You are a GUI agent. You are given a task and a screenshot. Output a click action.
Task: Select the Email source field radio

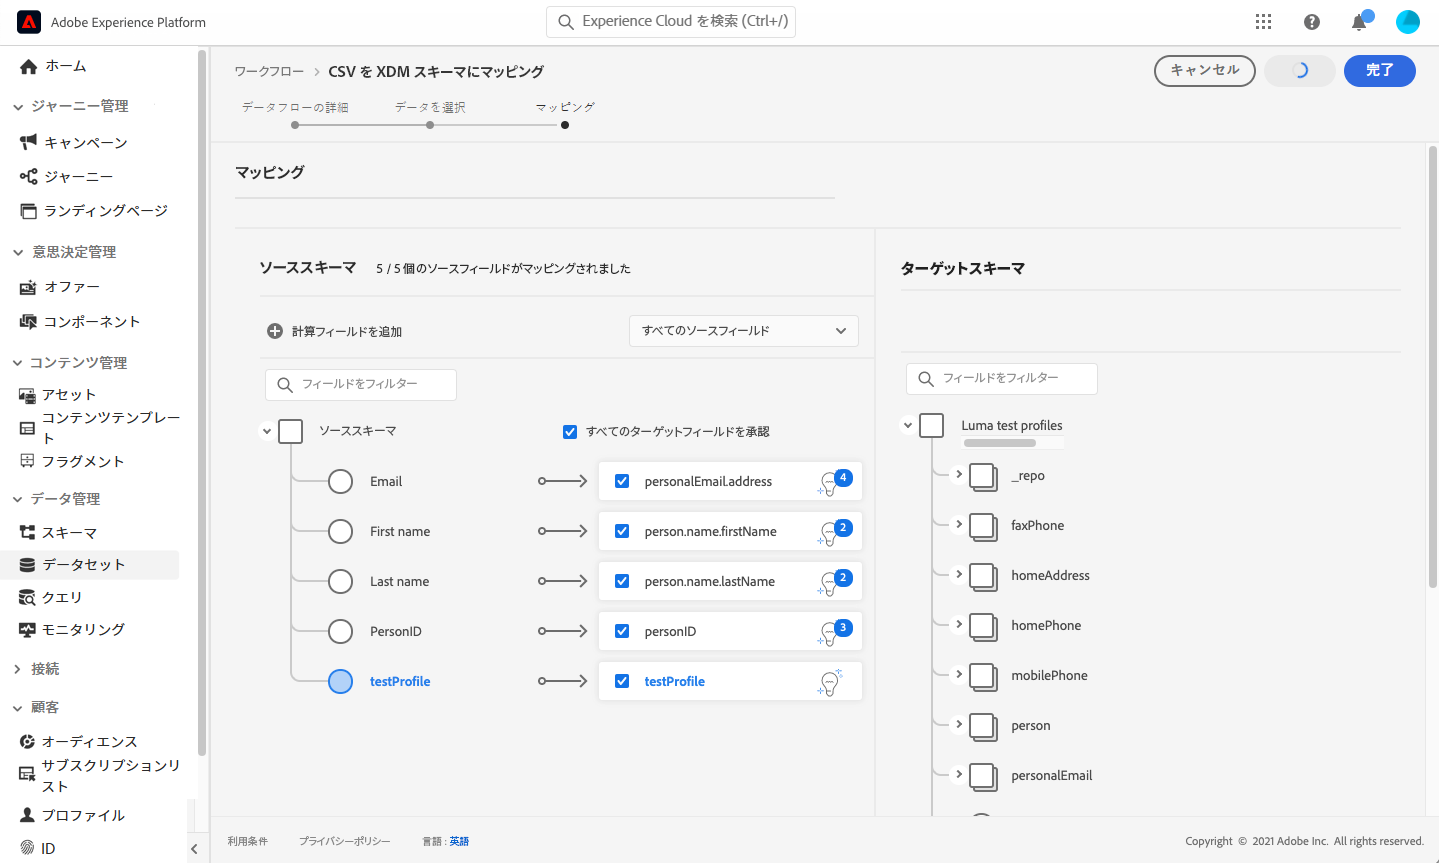pyautogui.click(x=341, y=481)
